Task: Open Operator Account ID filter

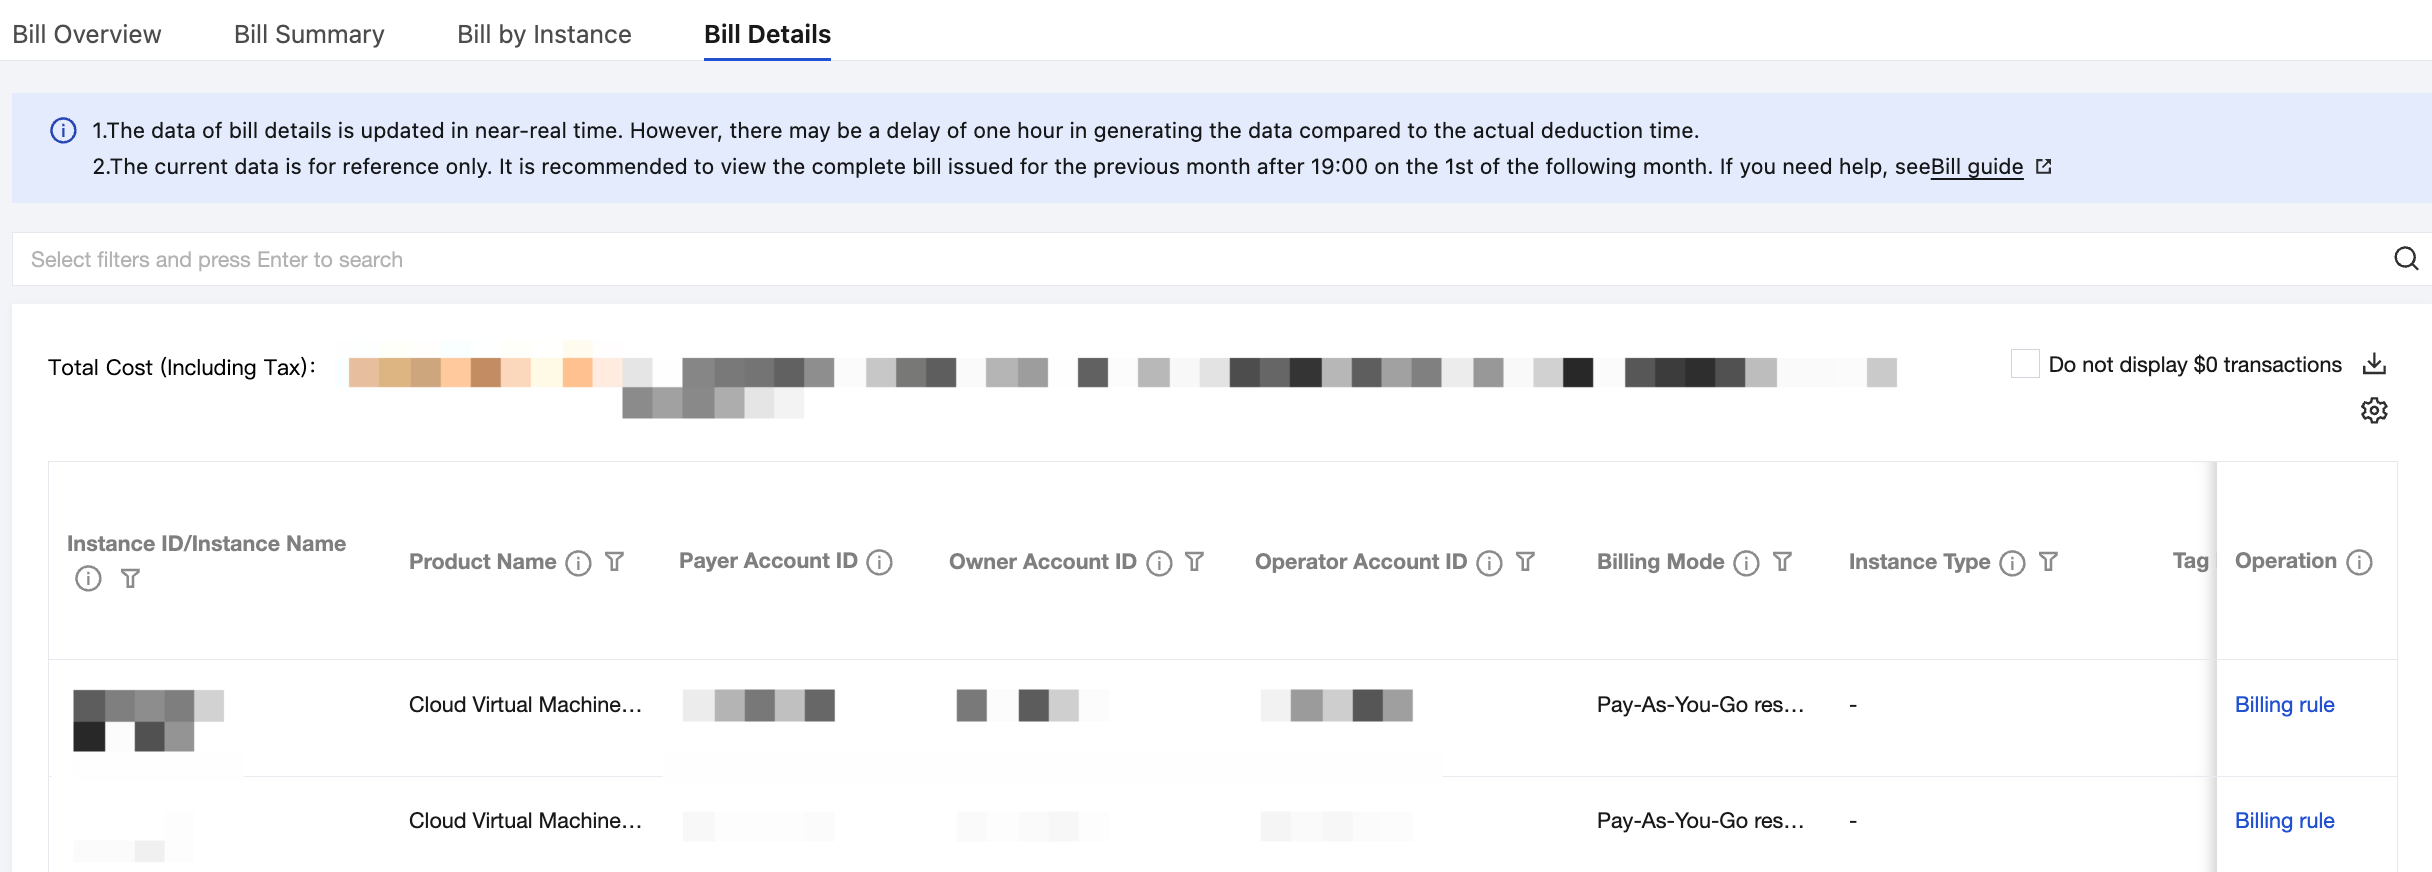Action: coord(1525,562)
